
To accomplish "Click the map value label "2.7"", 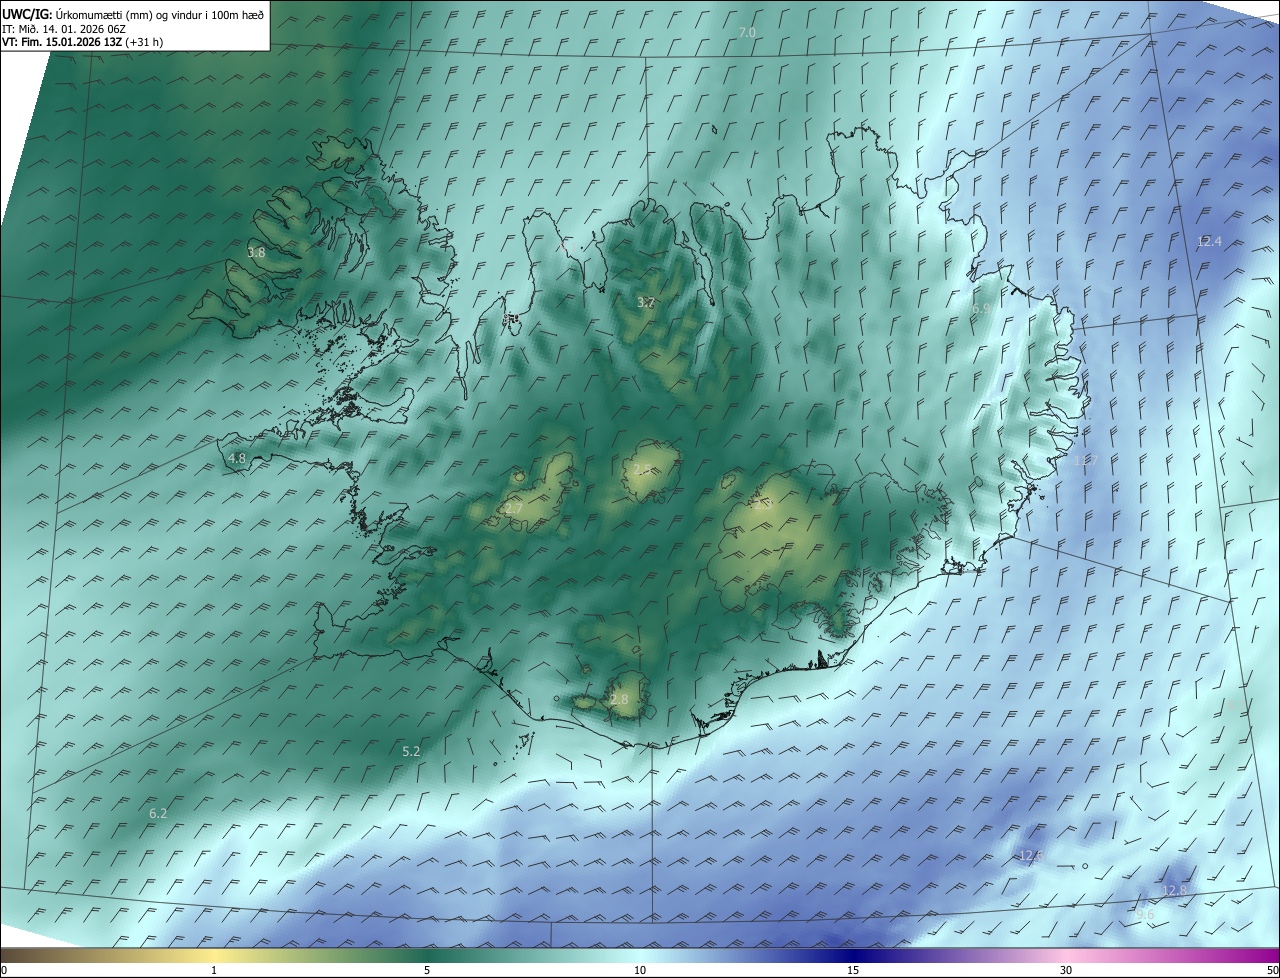I will (x=514, y=509).
